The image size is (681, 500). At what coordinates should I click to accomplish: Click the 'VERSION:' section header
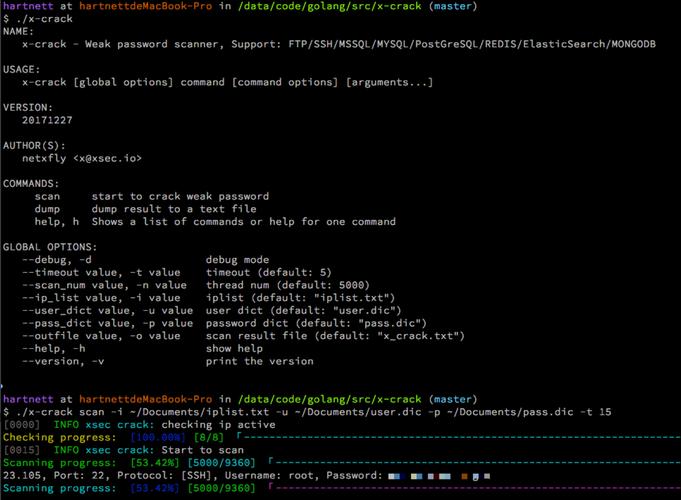tap(28, 108)
